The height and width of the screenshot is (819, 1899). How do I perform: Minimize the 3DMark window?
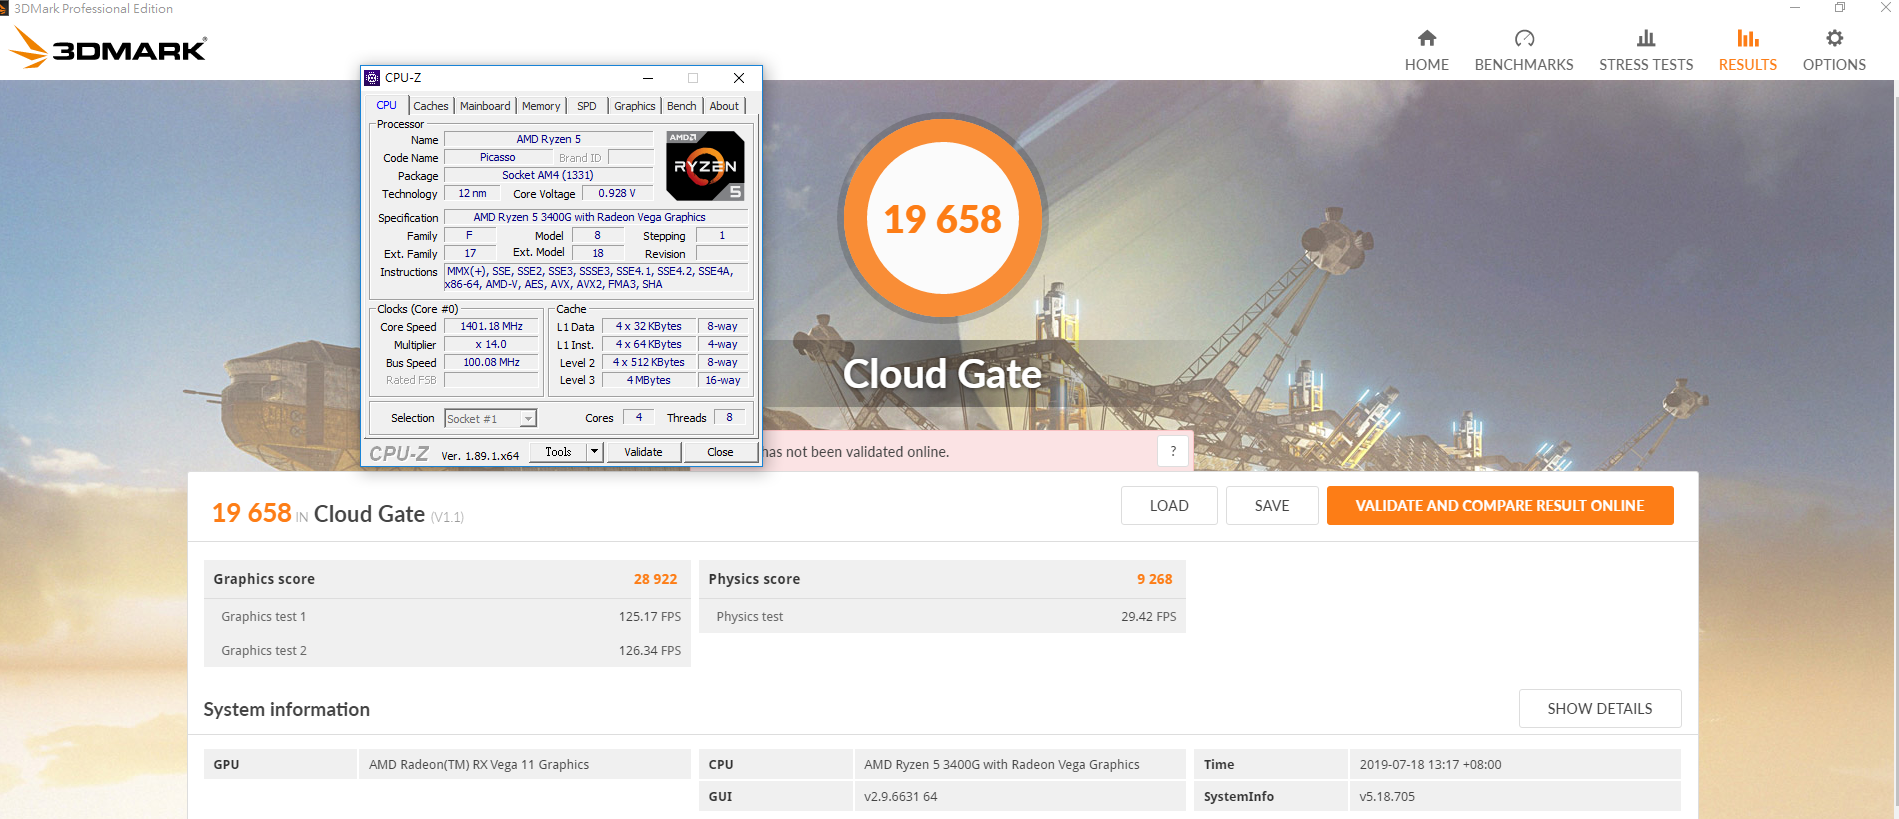click(1795, 8)
